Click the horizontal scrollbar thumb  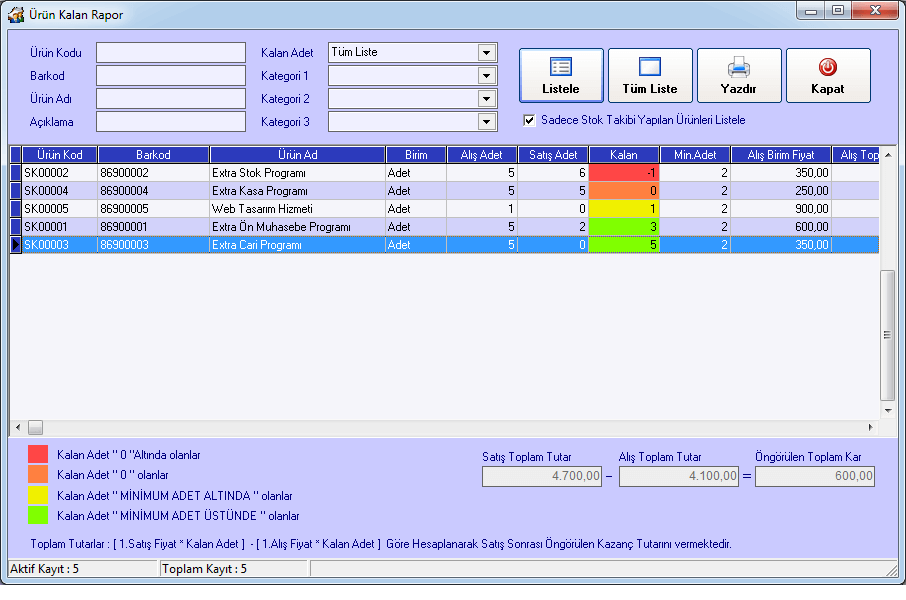35,428
